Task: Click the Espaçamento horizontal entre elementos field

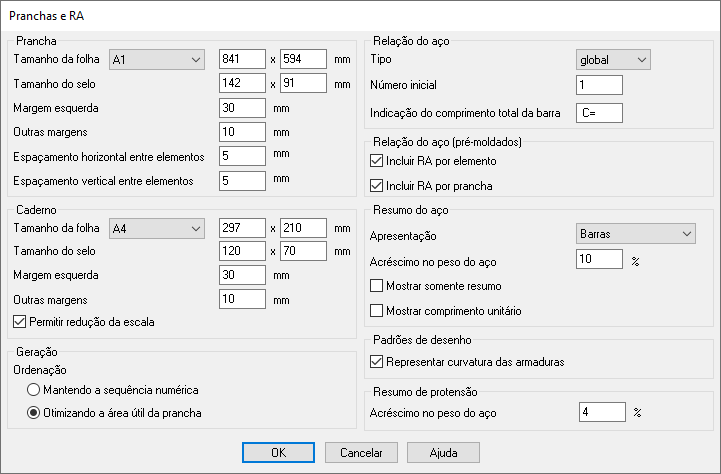Action: click(x=241, y=156)
